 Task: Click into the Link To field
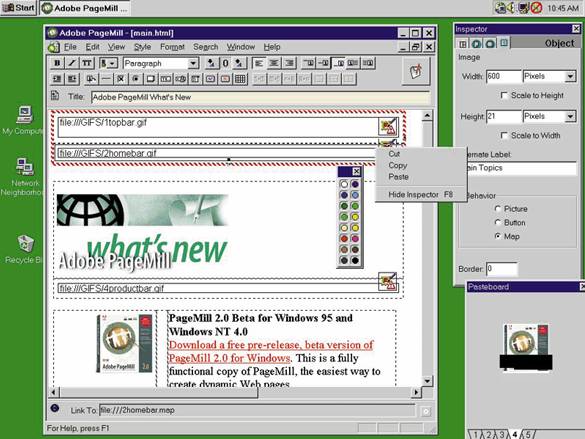pyautogui.click(x=257, y=410)
